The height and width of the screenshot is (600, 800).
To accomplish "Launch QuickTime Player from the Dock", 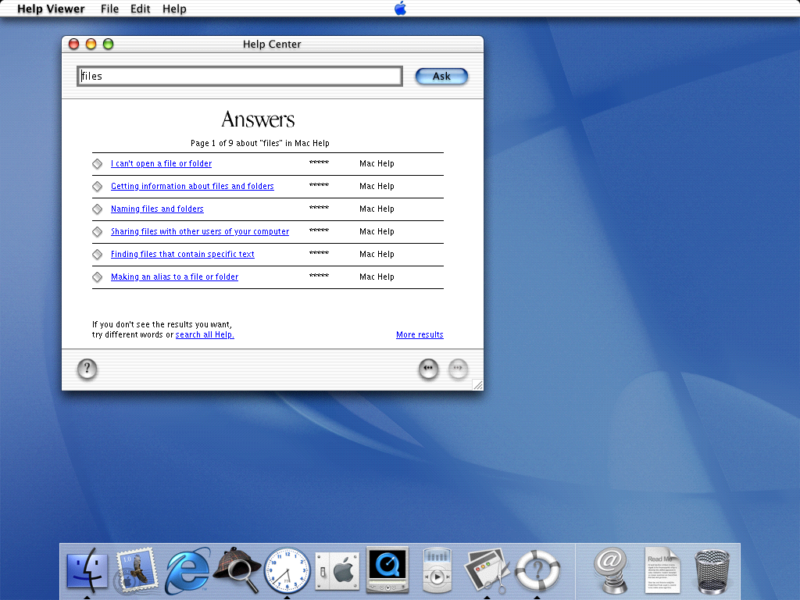I will click(387, 570).
